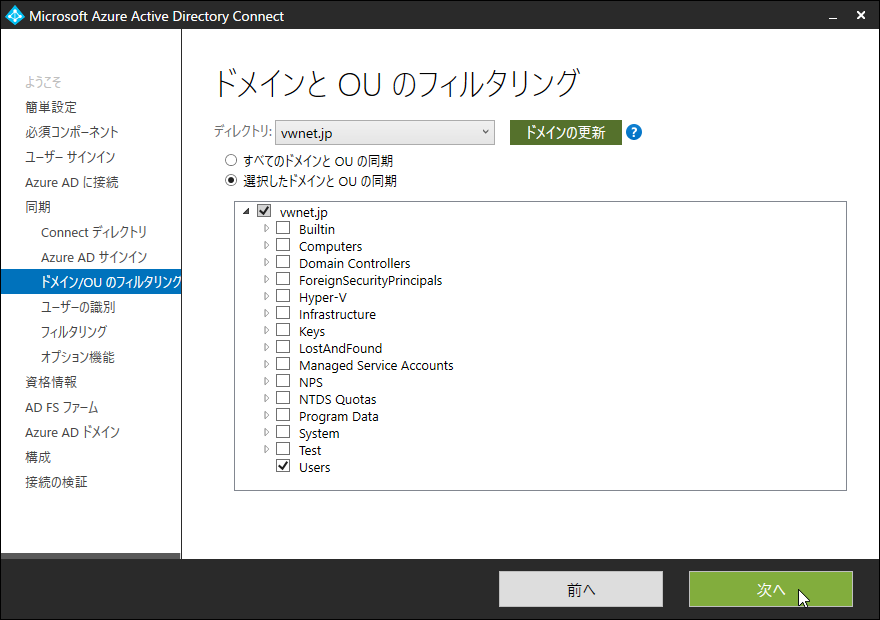Expand the Domain Controllers node
The image size is (880, 620).
coord(267,262)
